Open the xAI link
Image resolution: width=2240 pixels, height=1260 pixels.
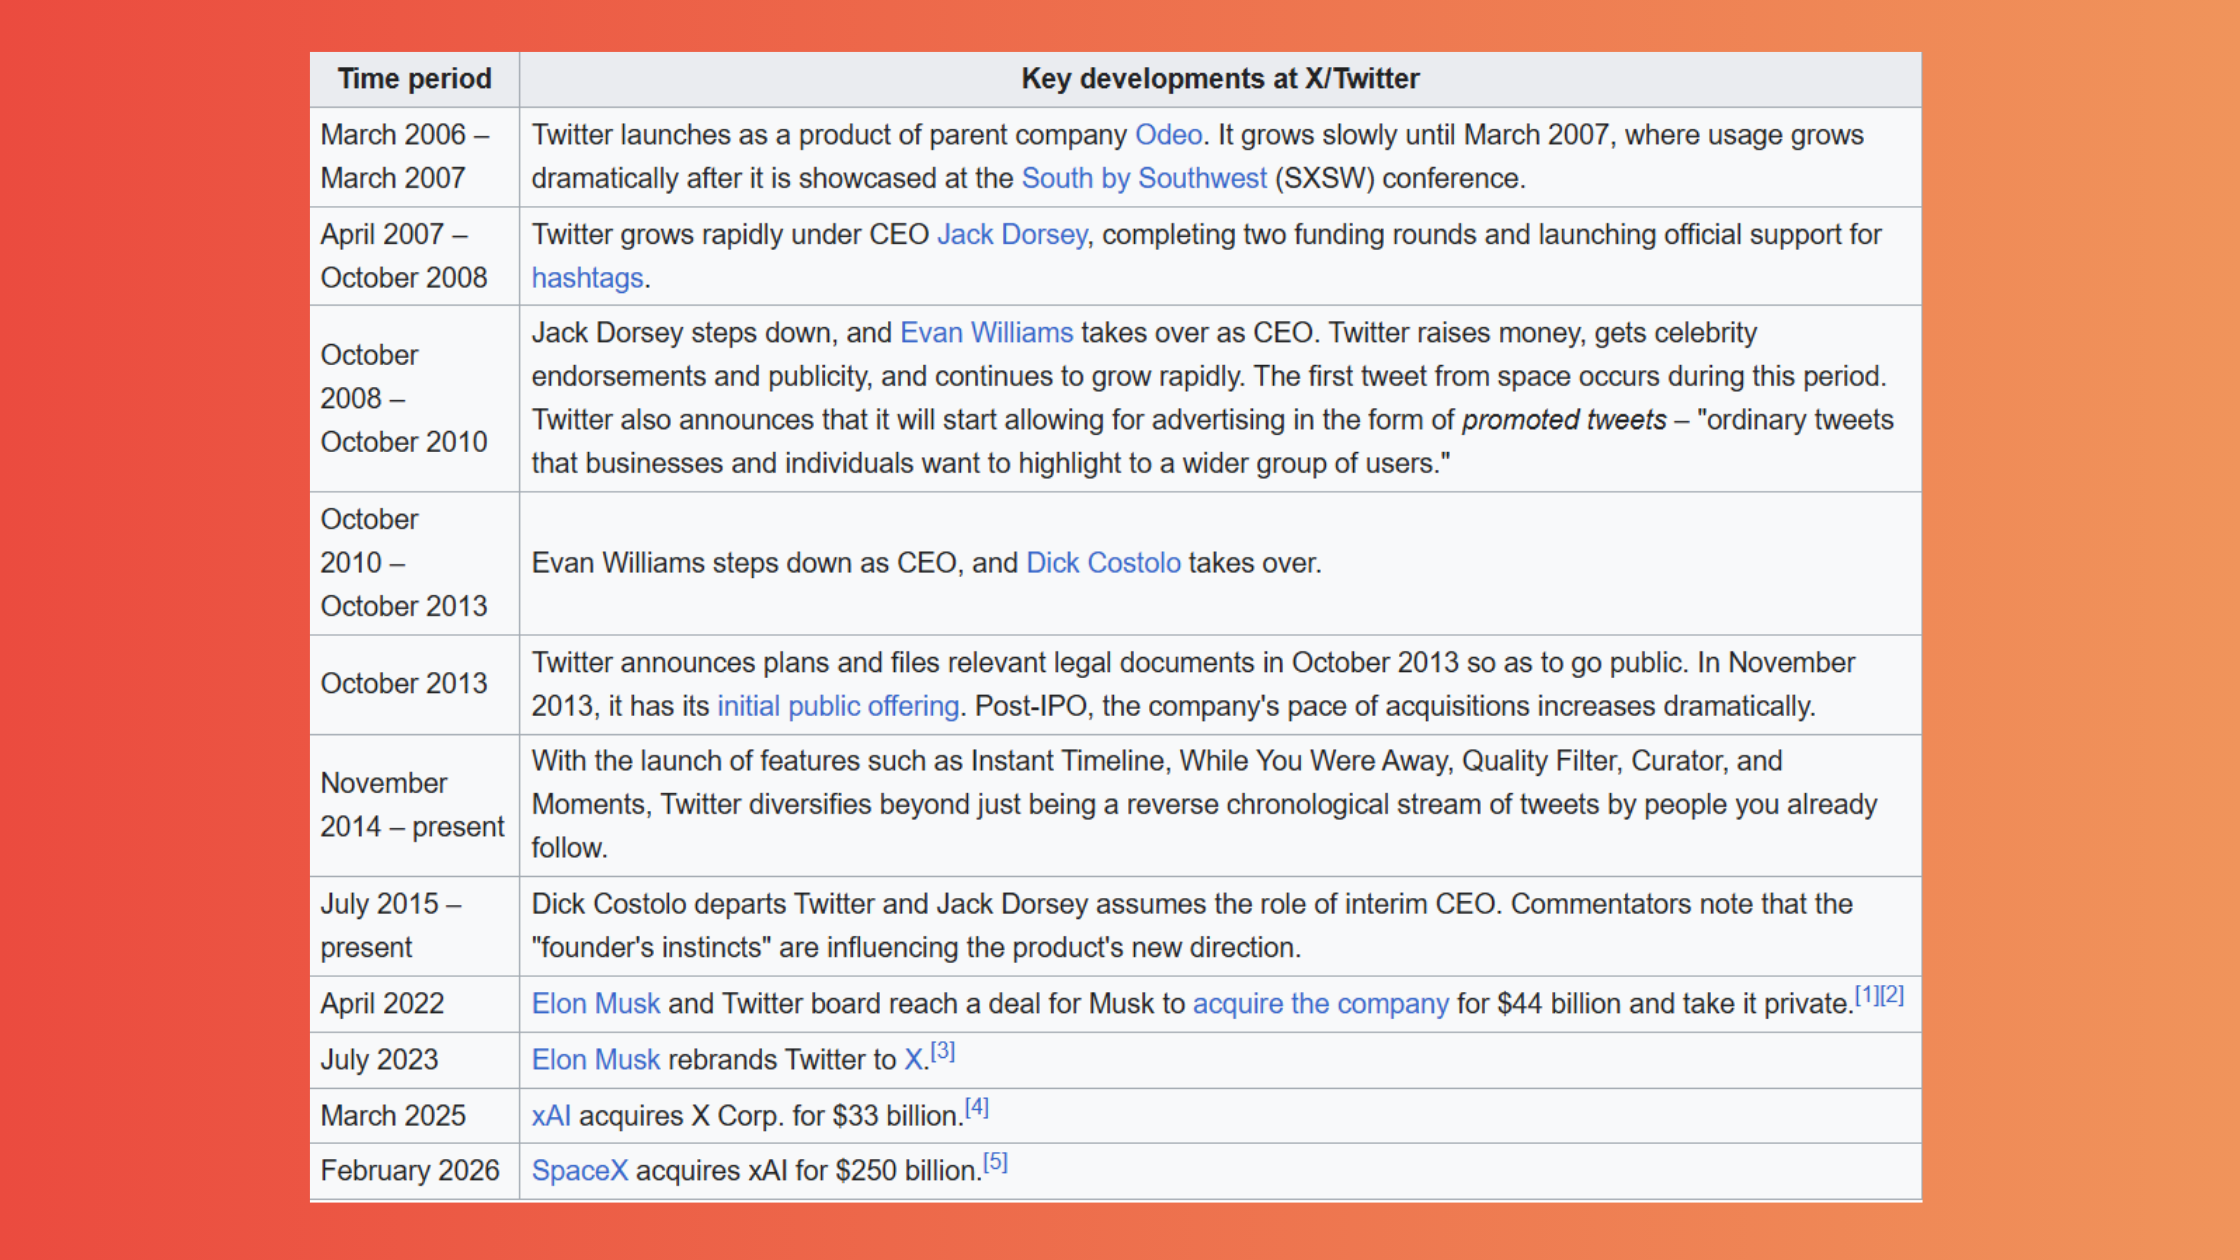(x=551, y=1116)
